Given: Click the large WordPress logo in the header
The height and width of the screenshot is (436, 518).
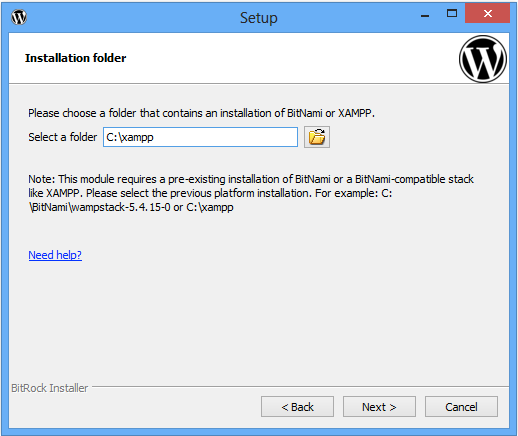Looking at the screenshot, I should pyautogui.click(x=483, y=59).
